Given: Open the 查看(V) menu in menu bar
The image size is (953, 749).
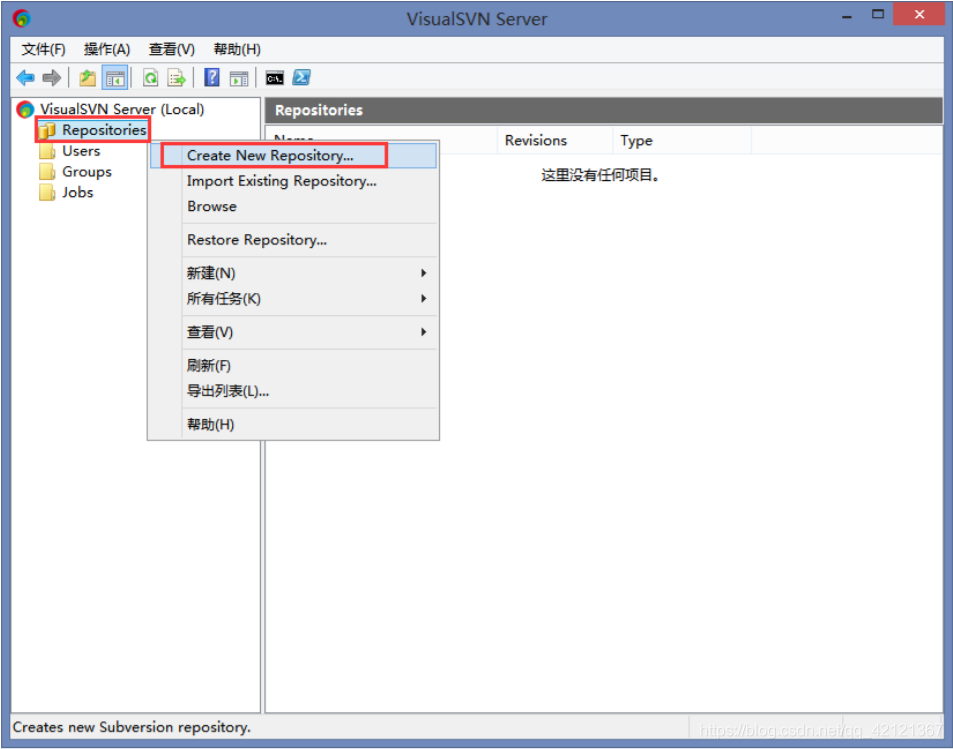Looking at the screenshot, I should pos(171,49).
